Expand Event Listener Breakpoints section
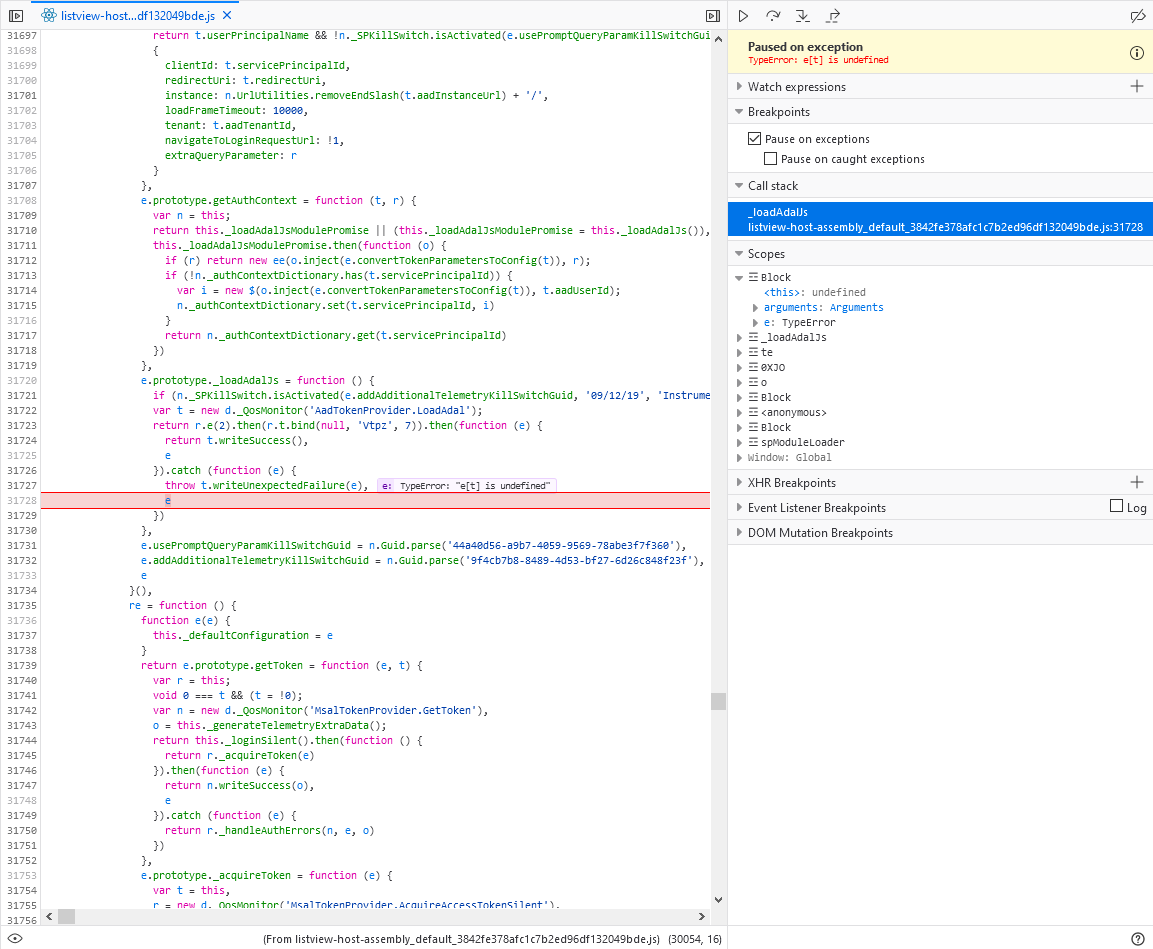This screenshot has height=949, width=1153. [x=739, y=507]
